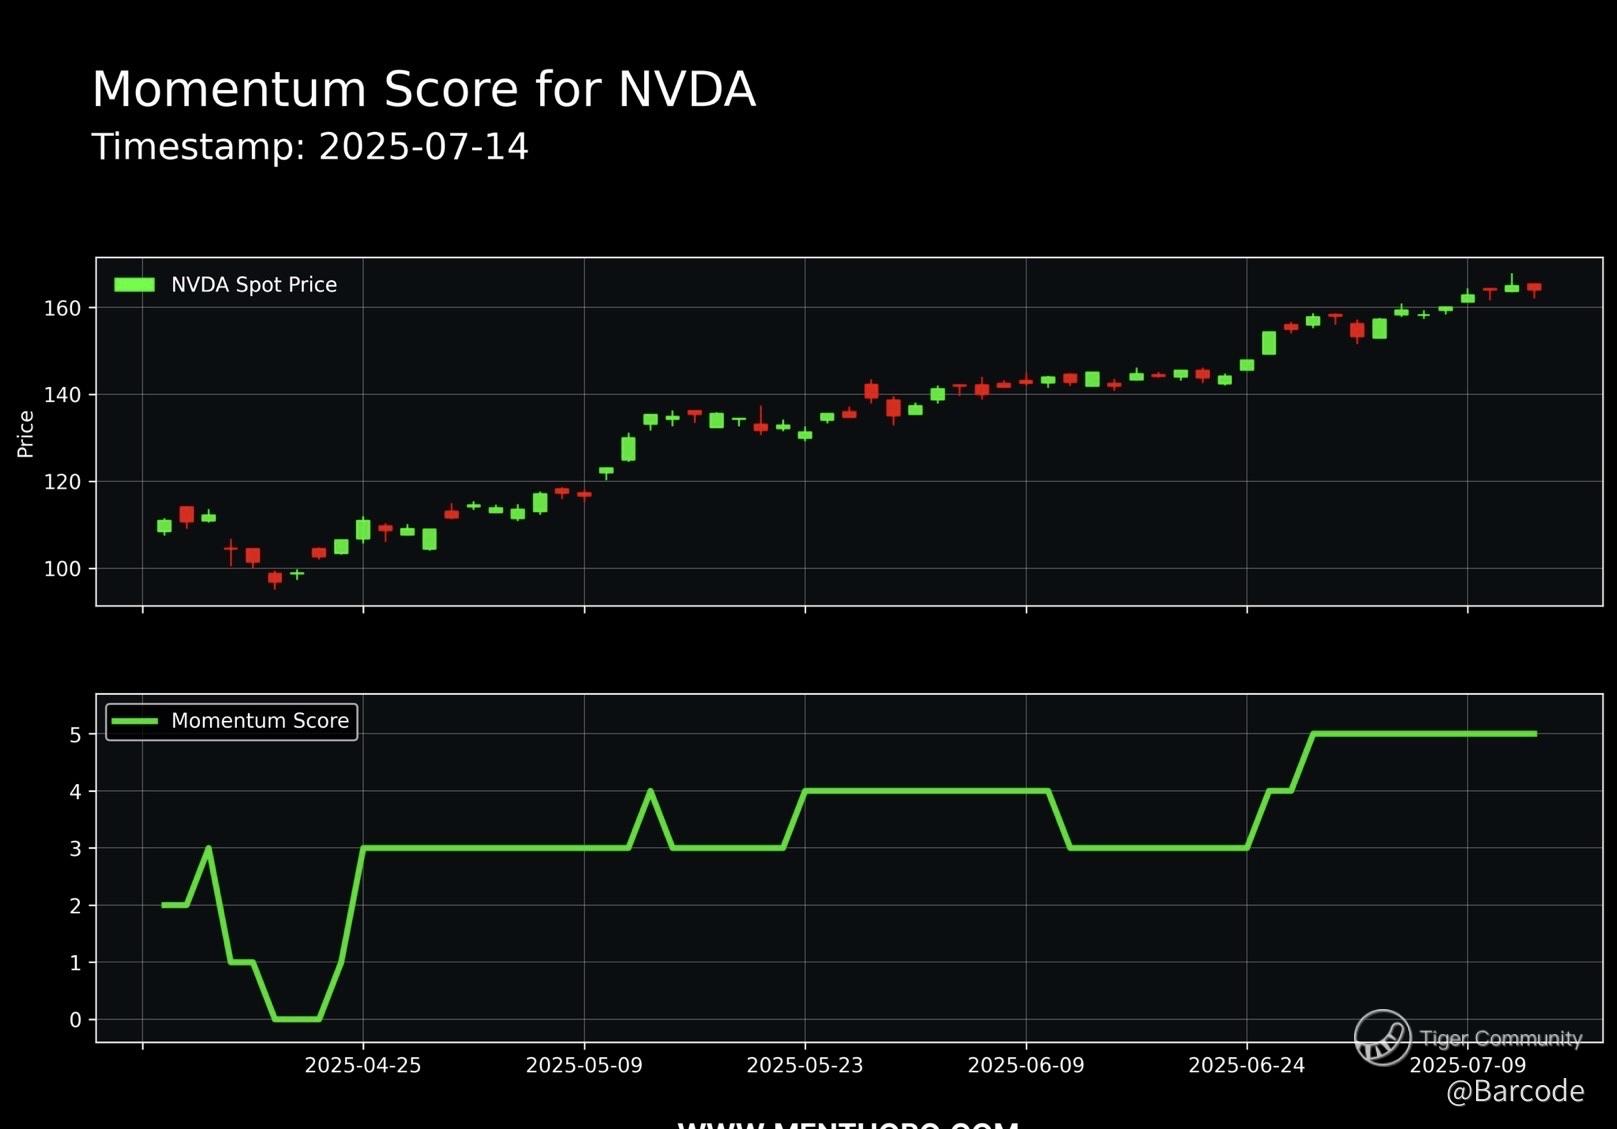This screenshot has width=1617, height=1129.
Task: Click the momentum line's flat bottom at zero
Action: [x=297, y=1019]
